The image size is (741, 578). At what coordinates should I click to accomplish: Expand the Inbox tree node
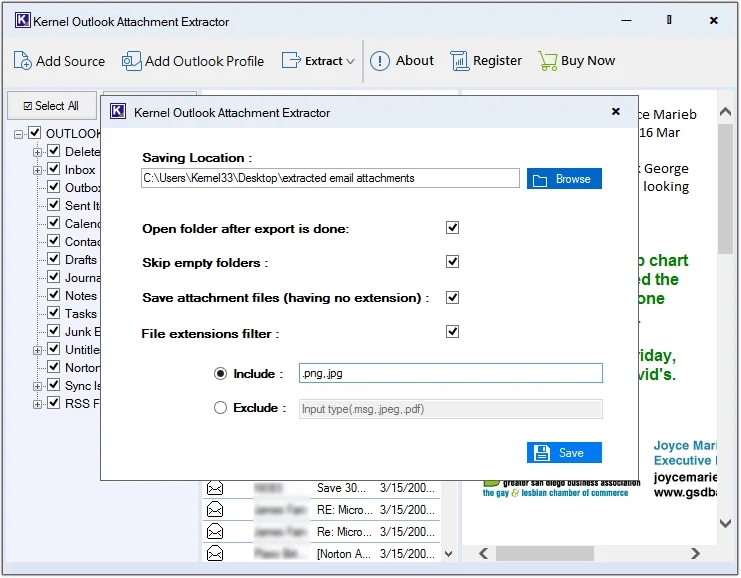tap(37, 170)
